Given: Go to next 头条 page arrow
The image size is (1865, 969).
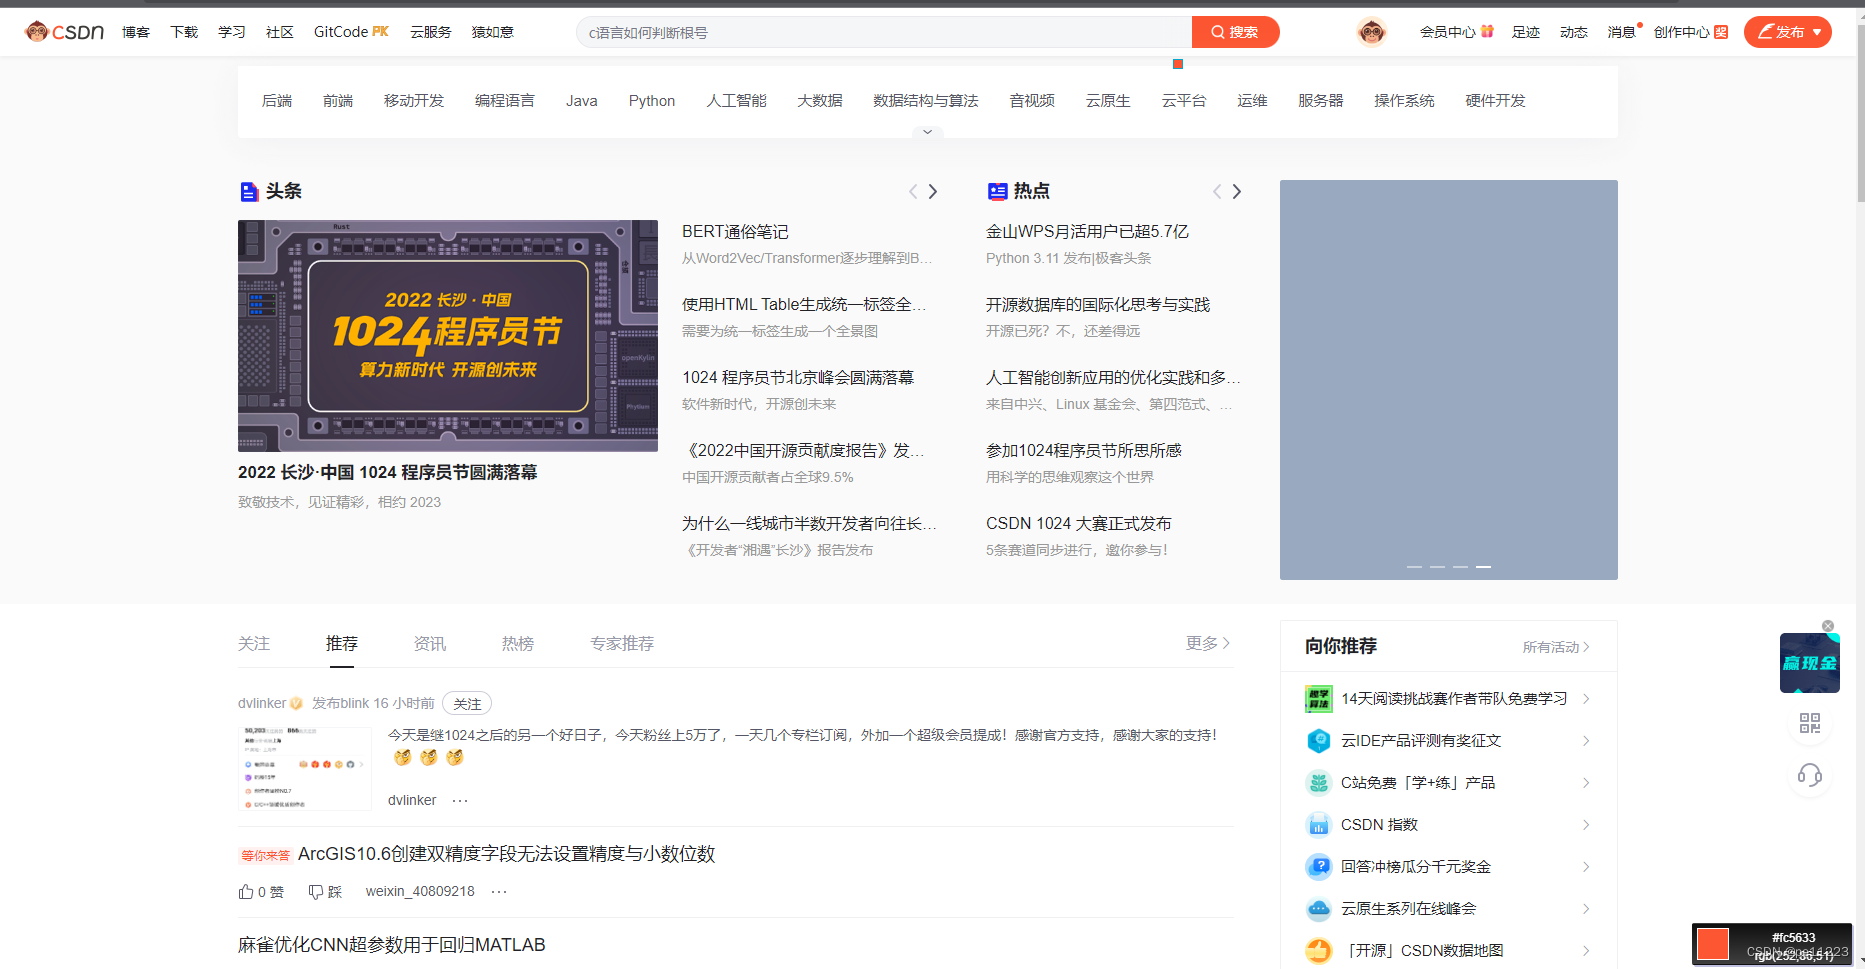Looking at the screenshot, I should point(933,191).
